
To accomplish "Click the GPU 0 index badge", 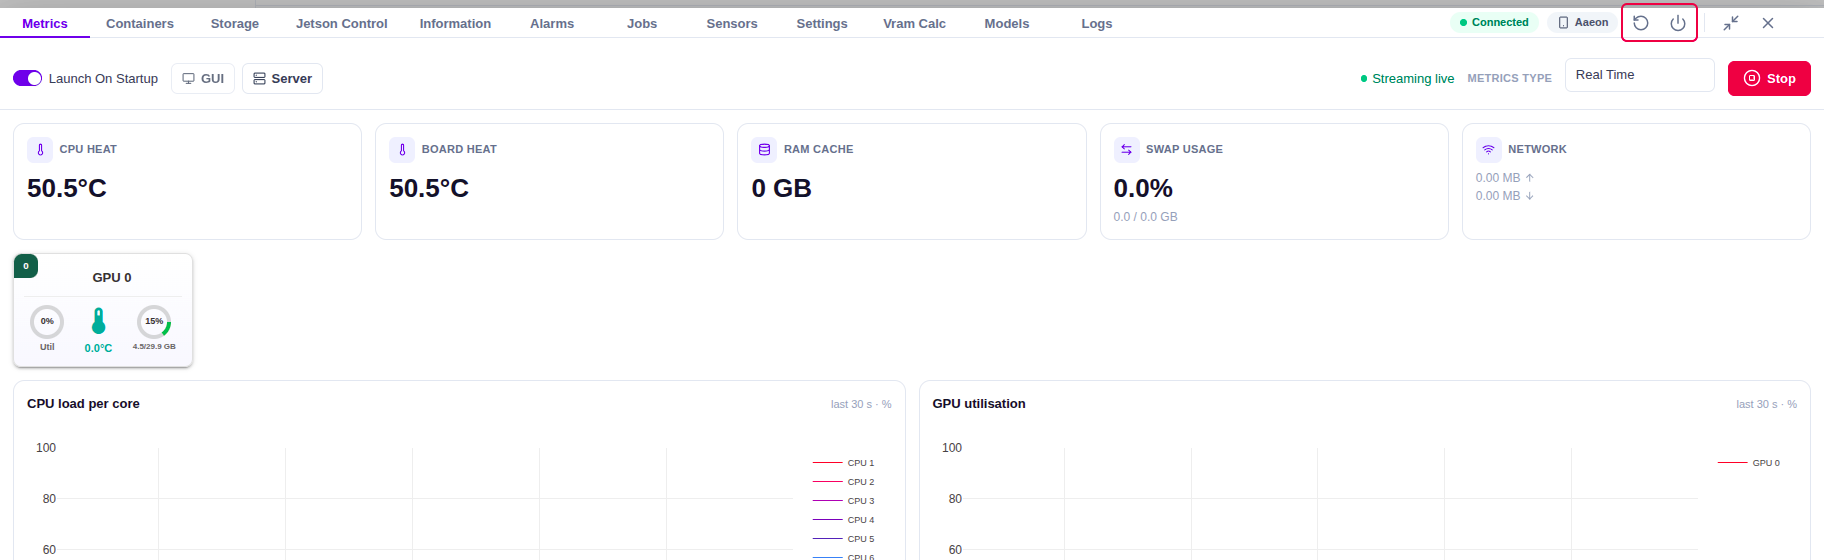I will click(x=26, y=266).
